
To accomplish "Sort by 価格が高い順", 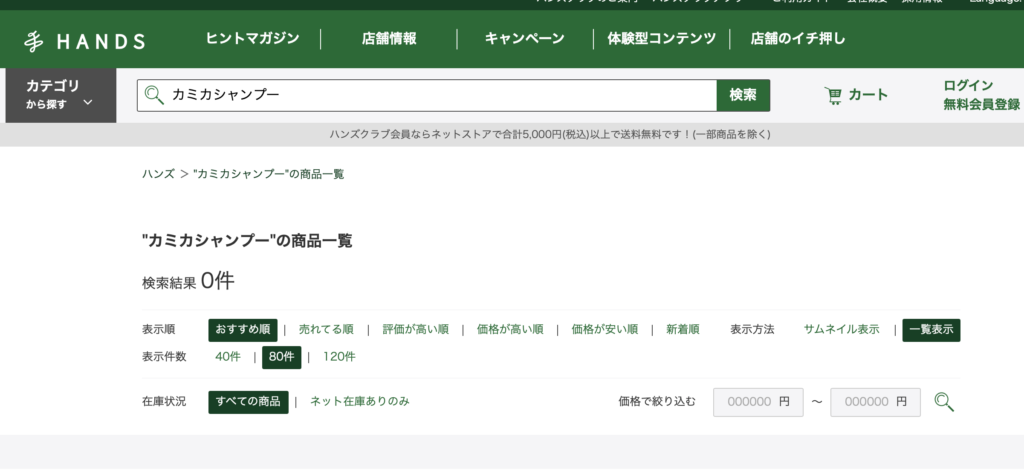I will 510,330.
